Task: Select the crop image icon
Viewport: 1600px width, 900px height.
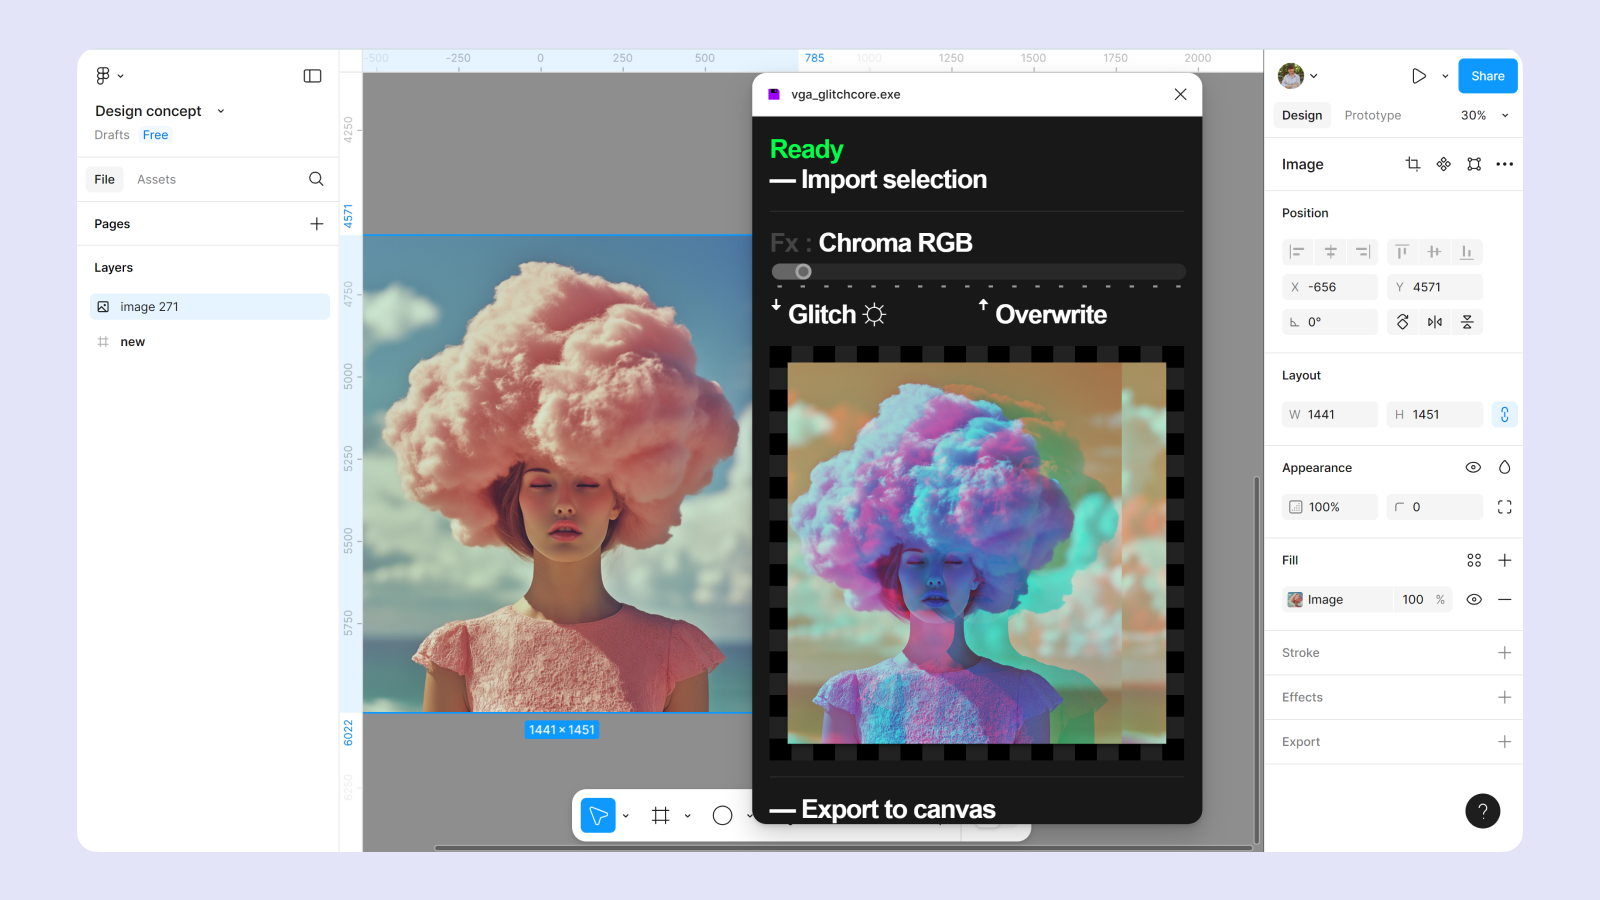Action: coord(1412,164)
